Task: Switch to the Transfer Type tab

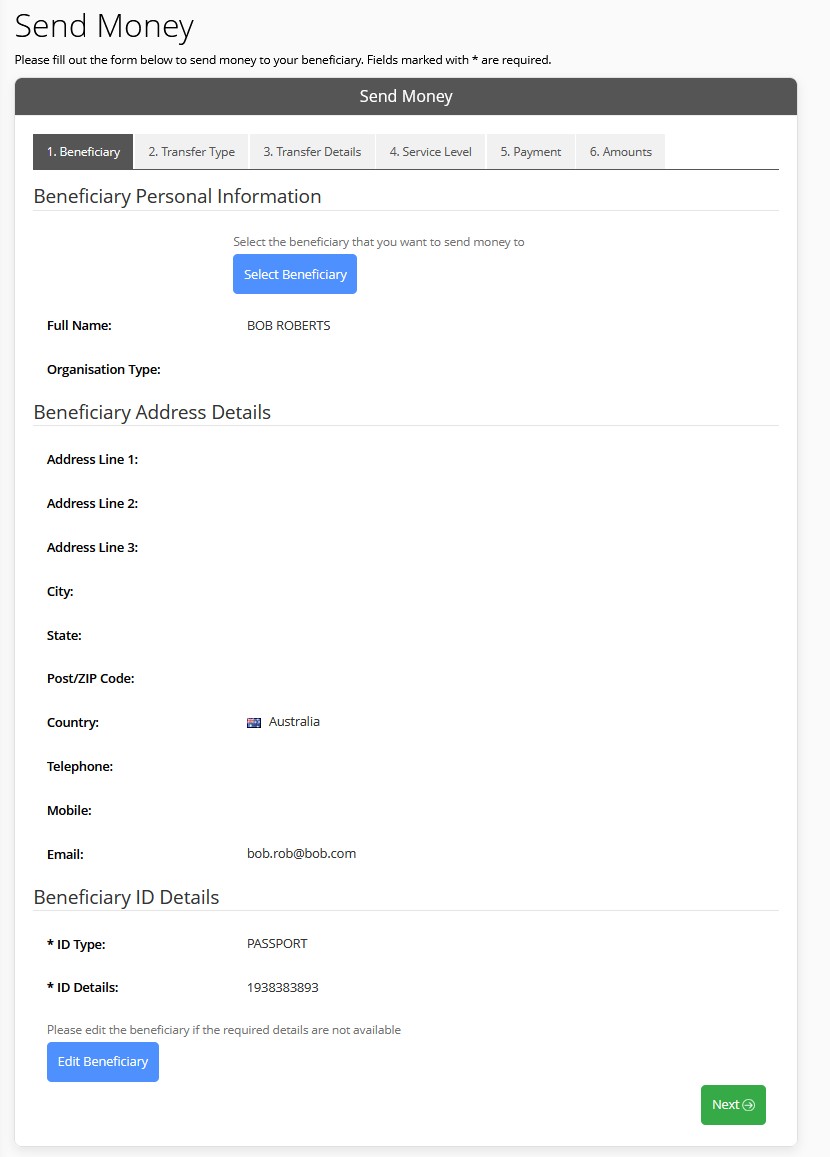Action: click(191, 151)
